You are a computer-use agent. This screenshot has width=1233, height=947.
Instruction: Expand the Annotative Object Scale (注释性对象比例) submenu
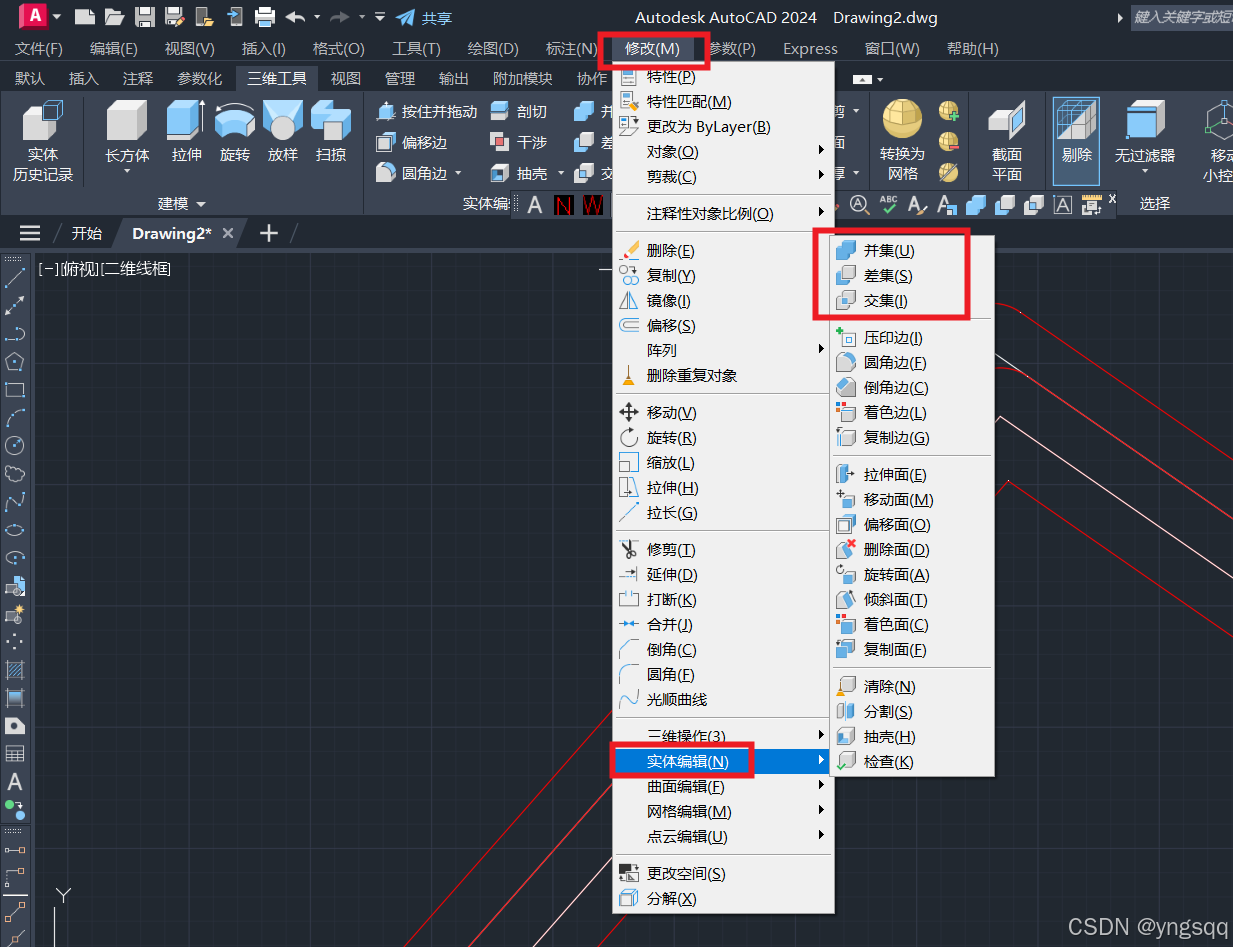point(723,214)
